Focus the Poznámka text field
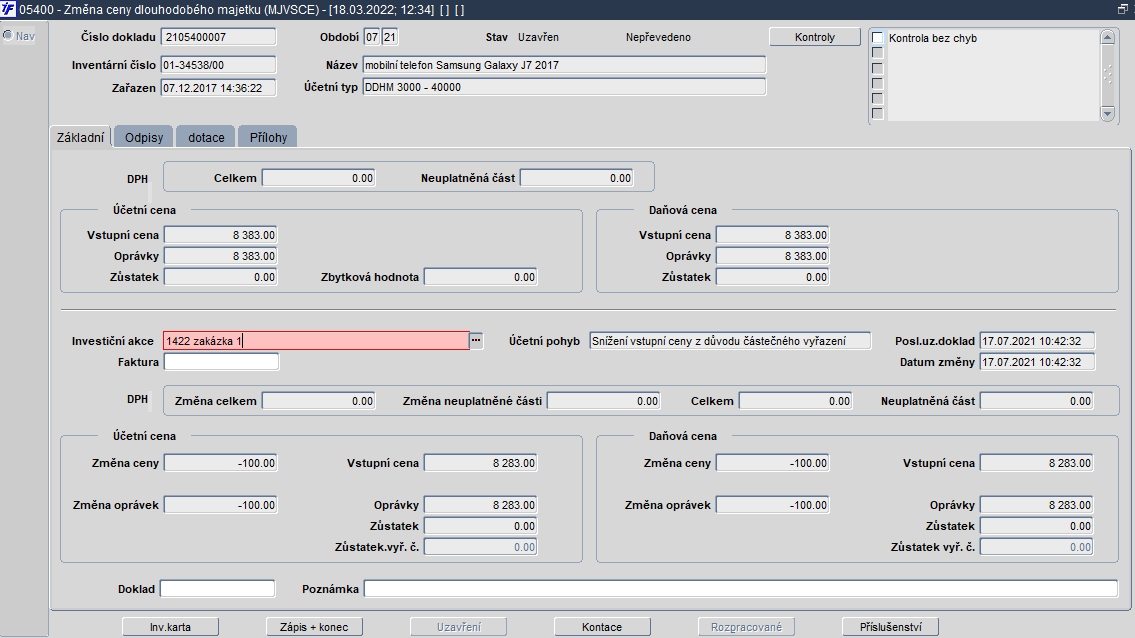 point(740,589)
